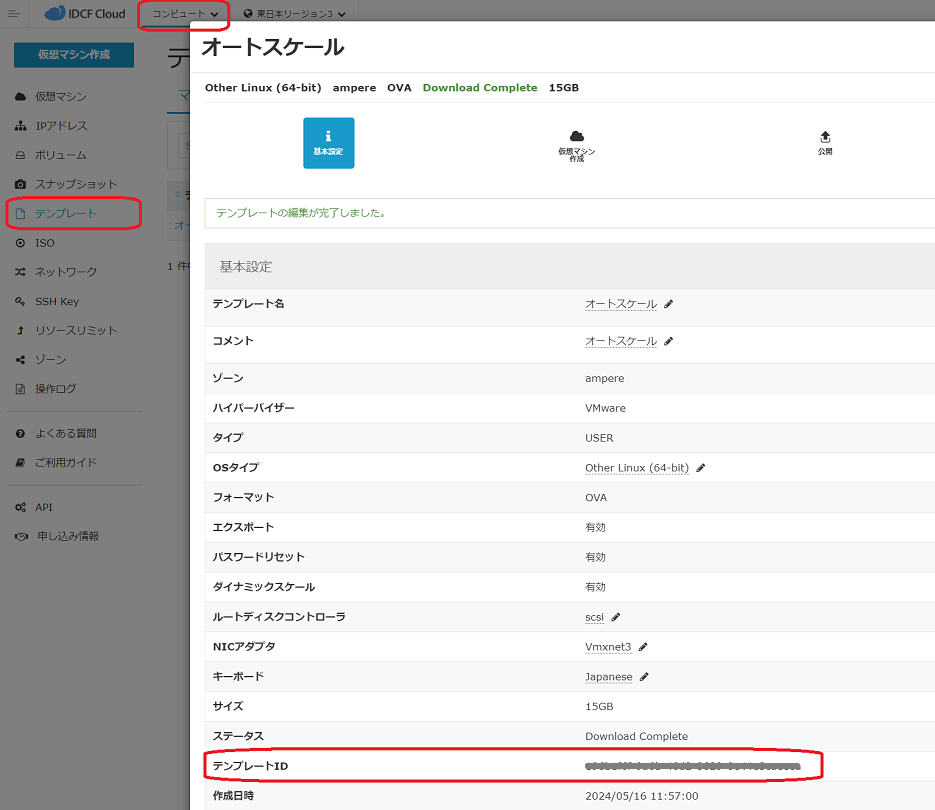
Task: Edit template name with the pencil icon
Action: (x=669, y=304)
